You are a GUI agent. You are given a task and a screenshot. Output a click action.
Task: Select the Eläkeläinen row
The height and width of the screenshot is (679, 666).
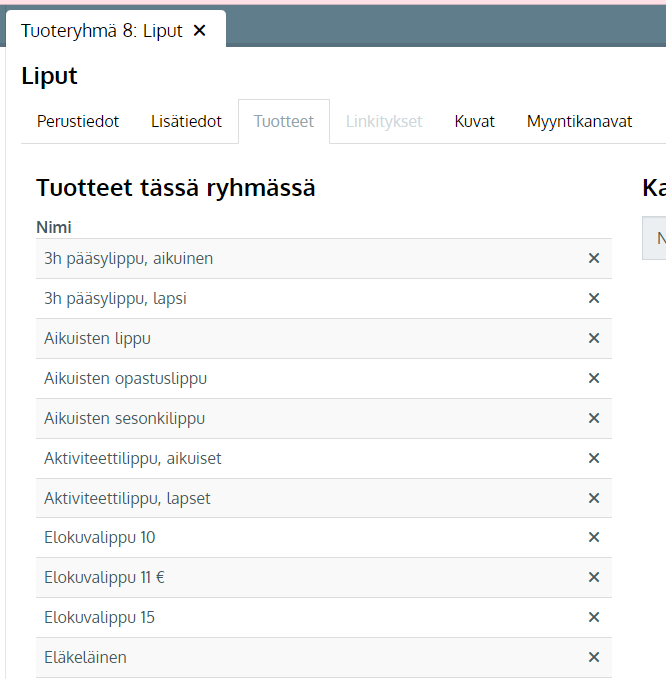324,657
